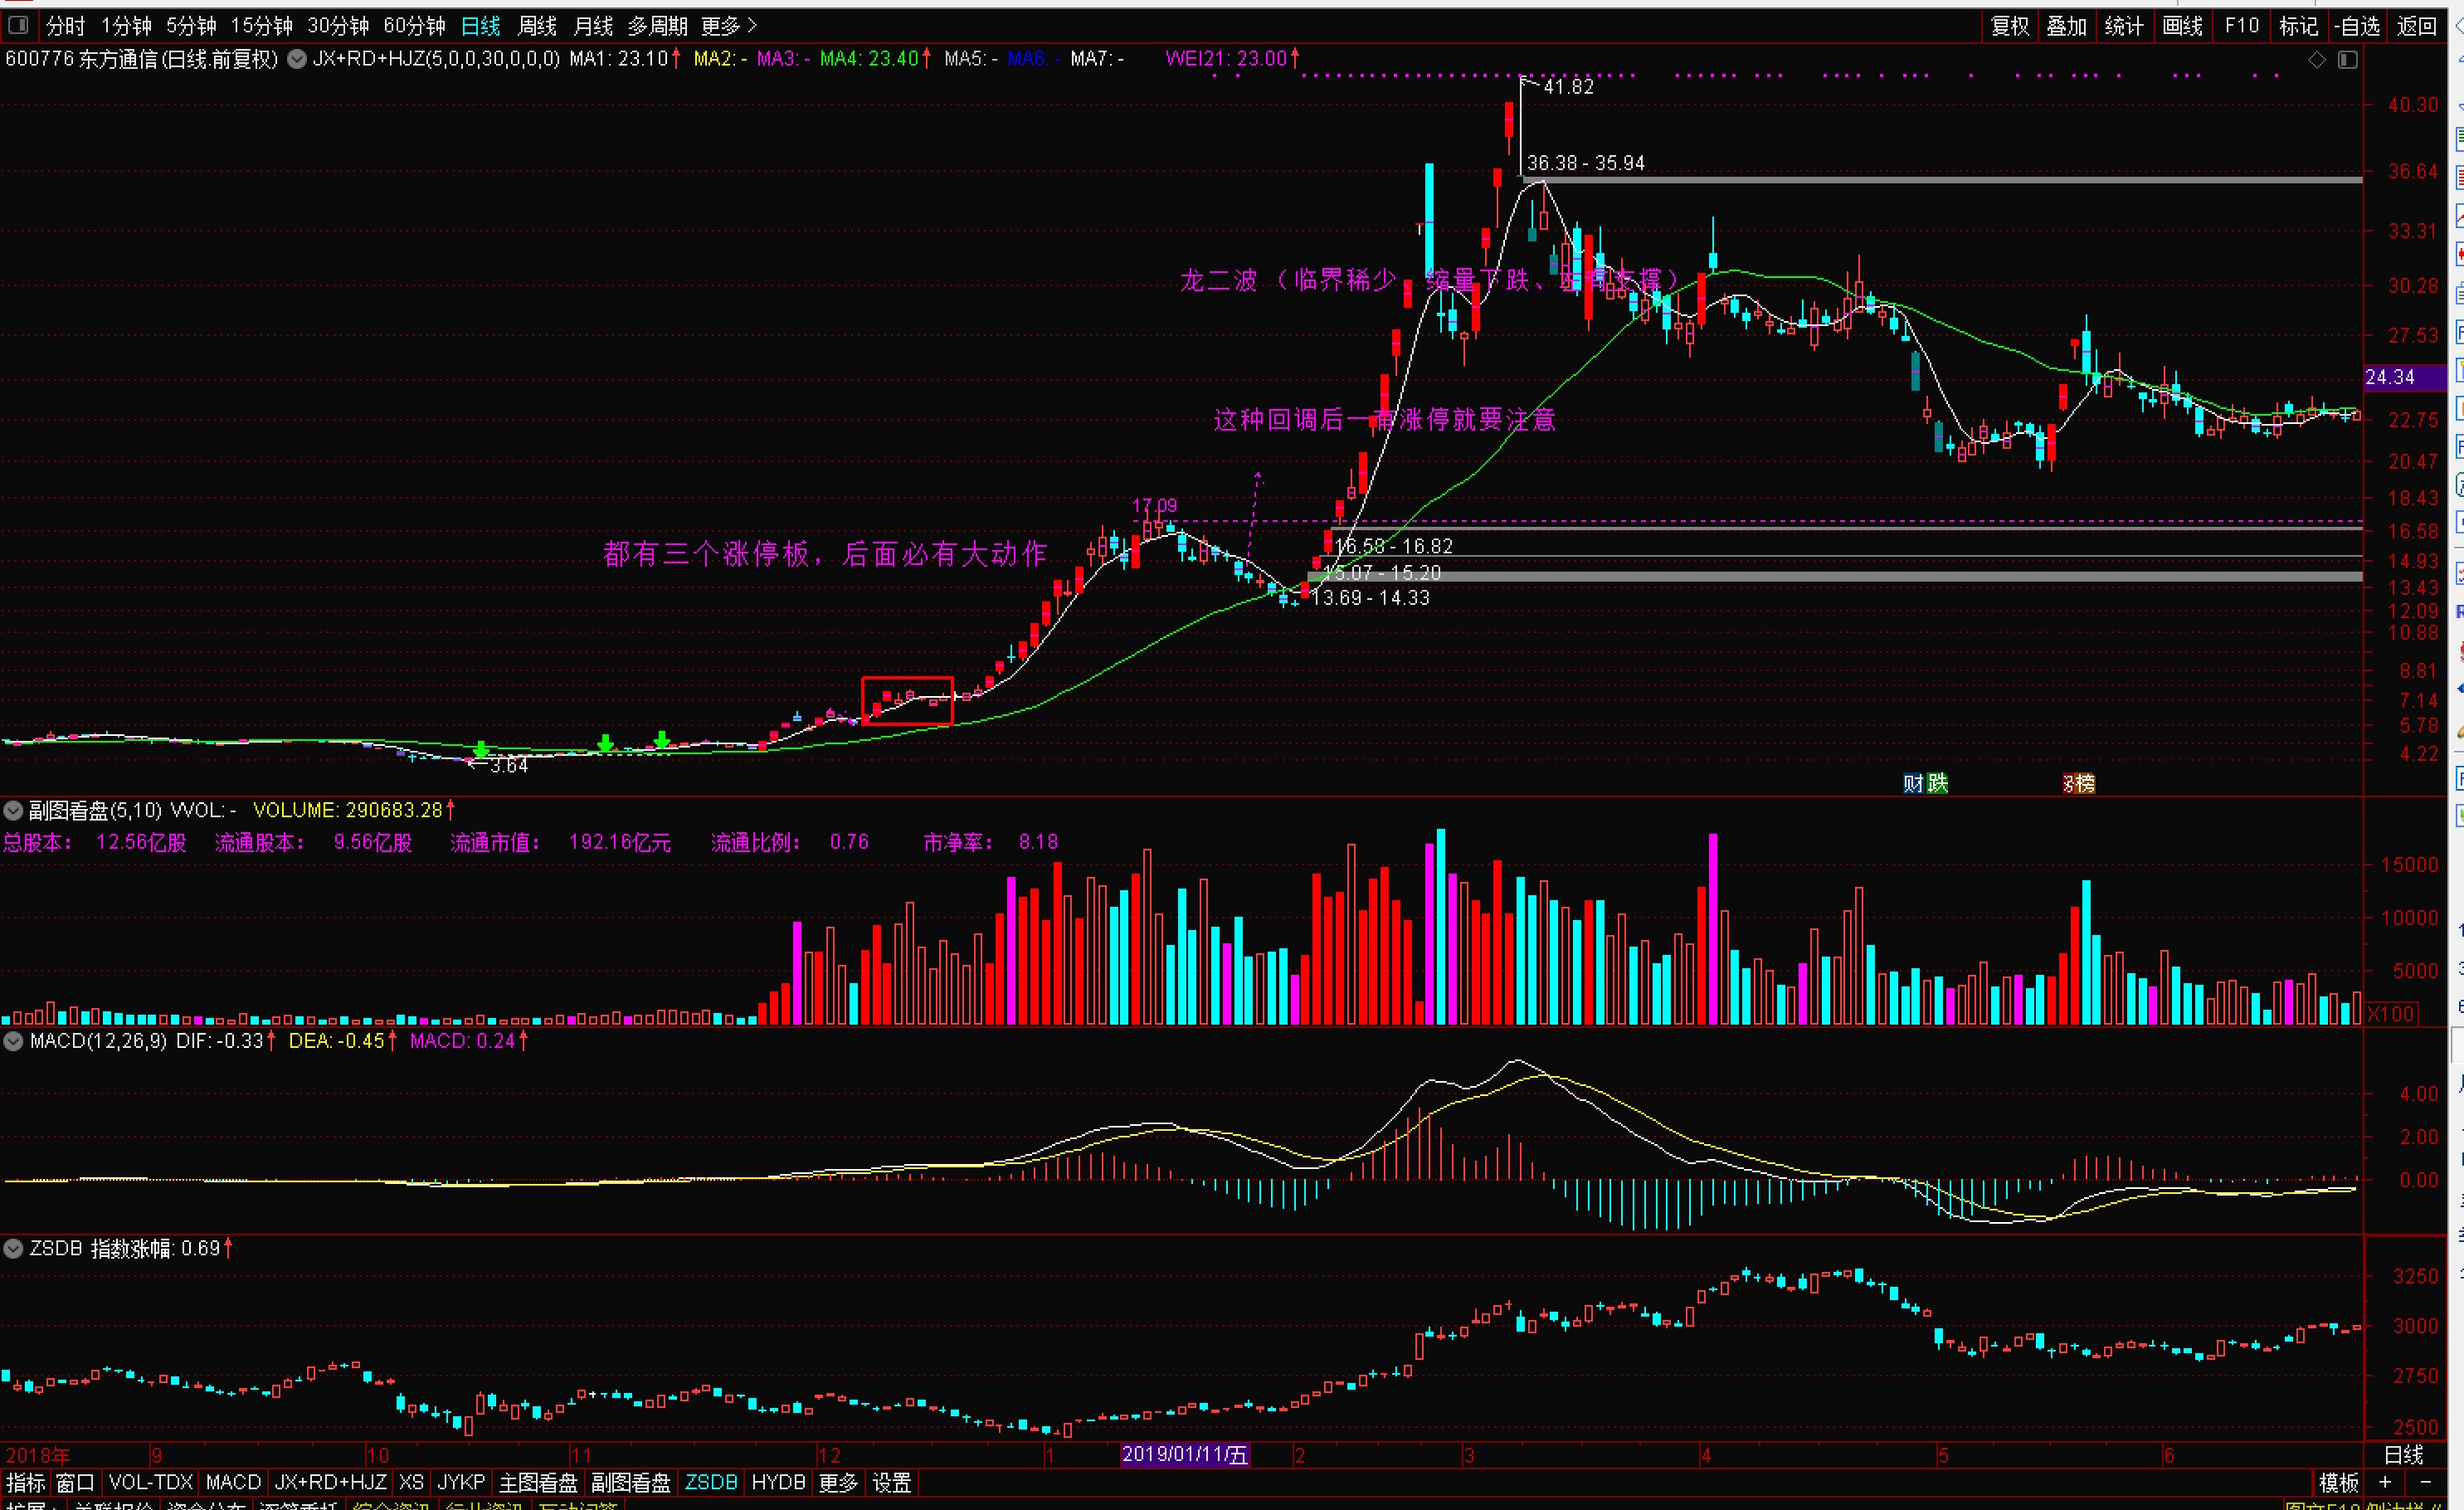Switch to 60分钟 period

pyautogui.click(x=414, y=26)
